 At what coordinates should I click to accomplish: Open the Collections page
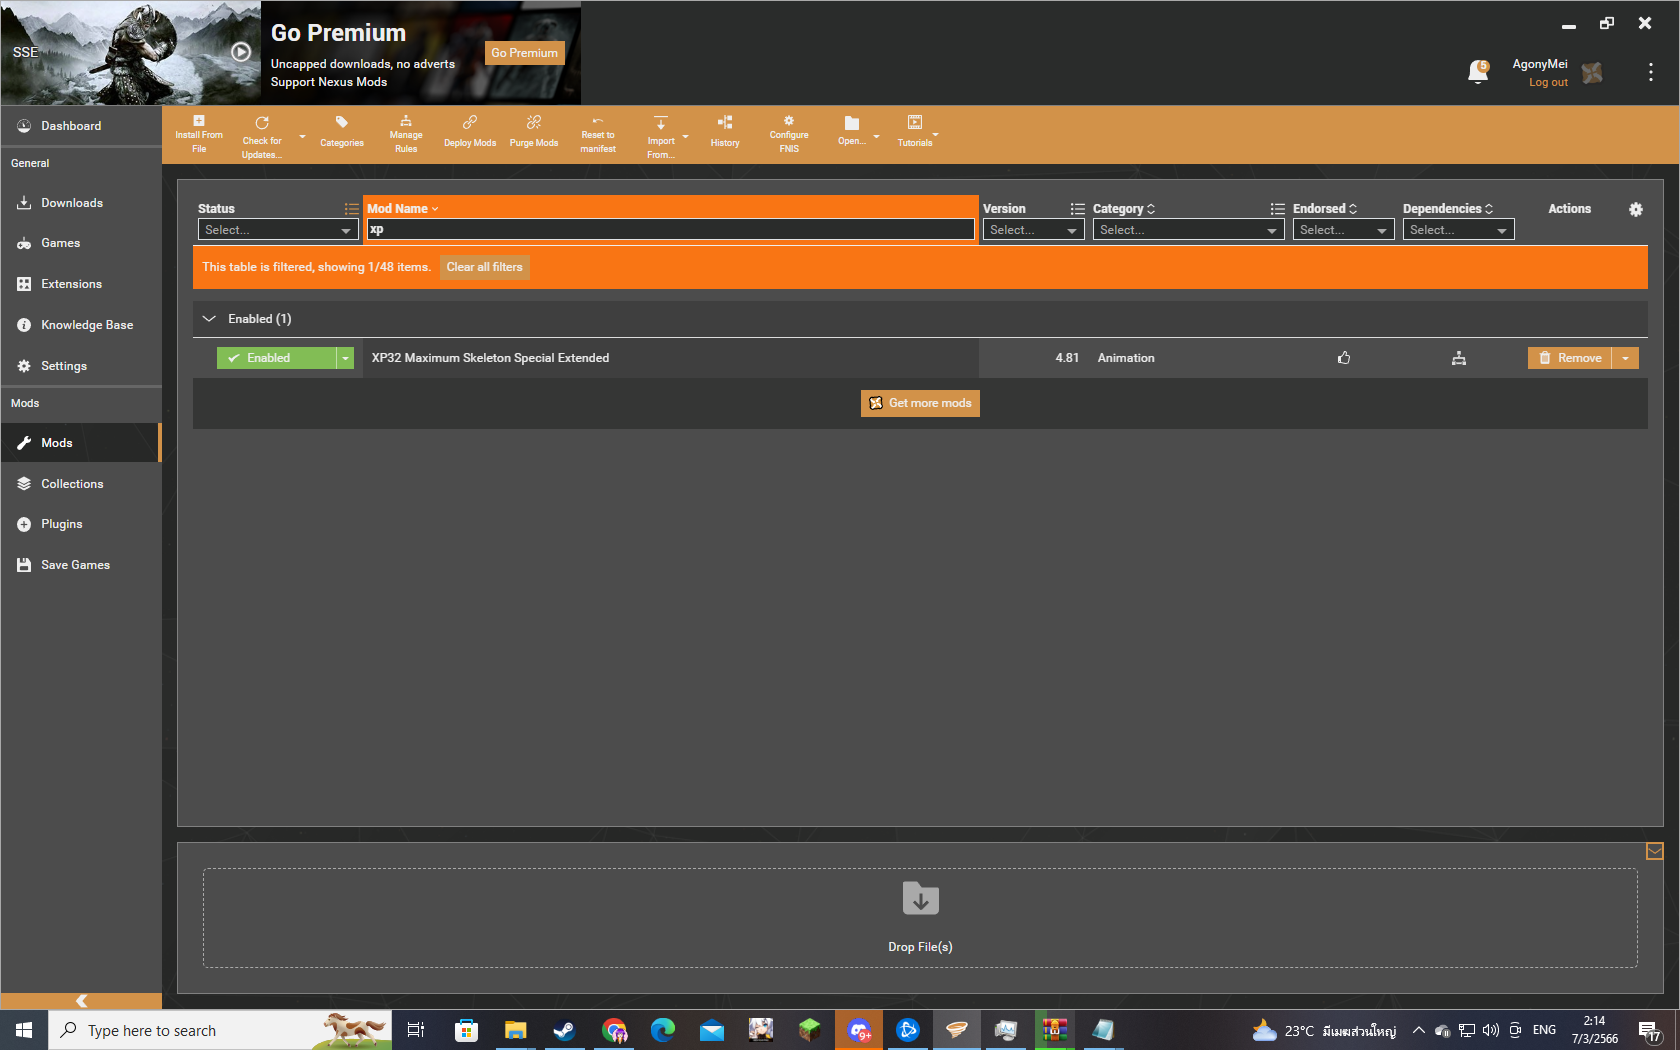pos(81,484)
